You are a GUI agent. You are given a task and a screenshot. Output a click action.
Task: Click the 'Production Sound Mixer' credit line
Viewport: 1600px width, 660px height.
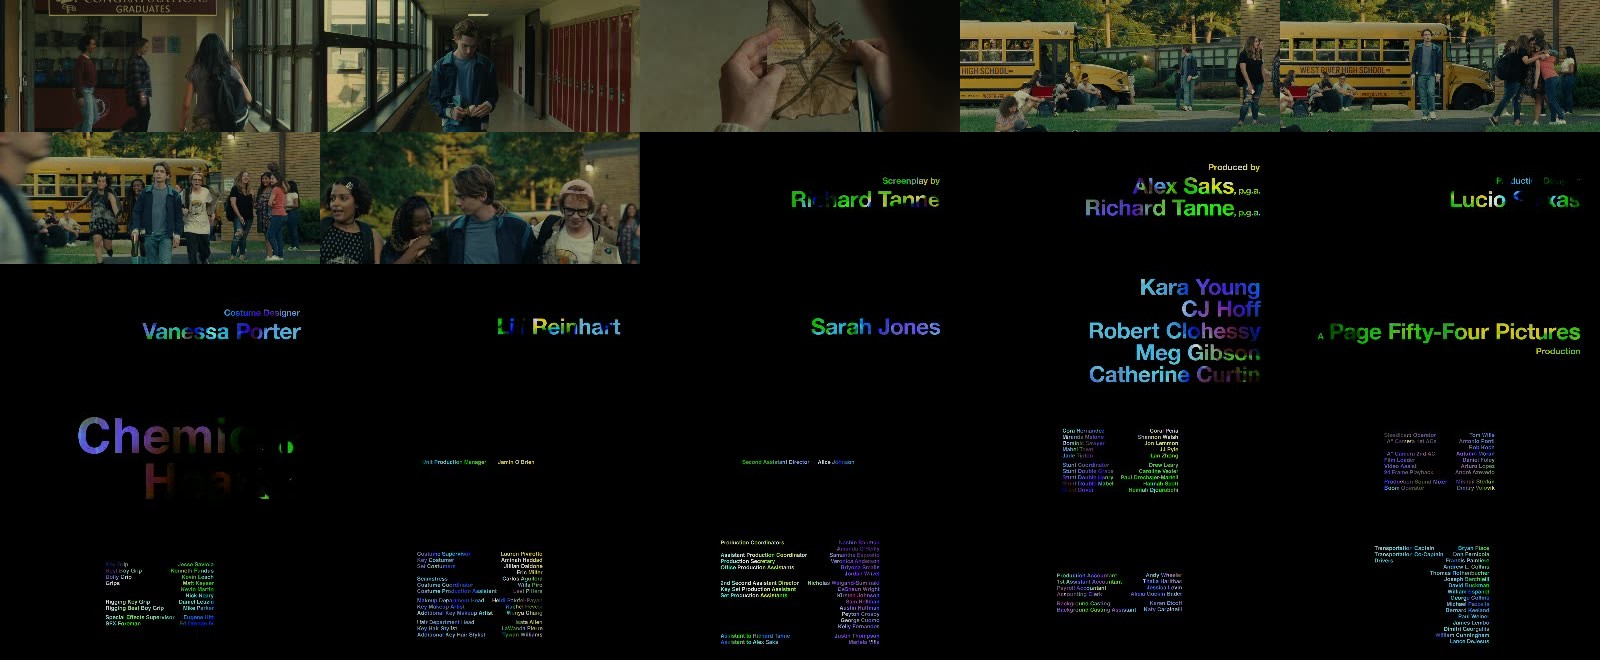pos(1439,482)
